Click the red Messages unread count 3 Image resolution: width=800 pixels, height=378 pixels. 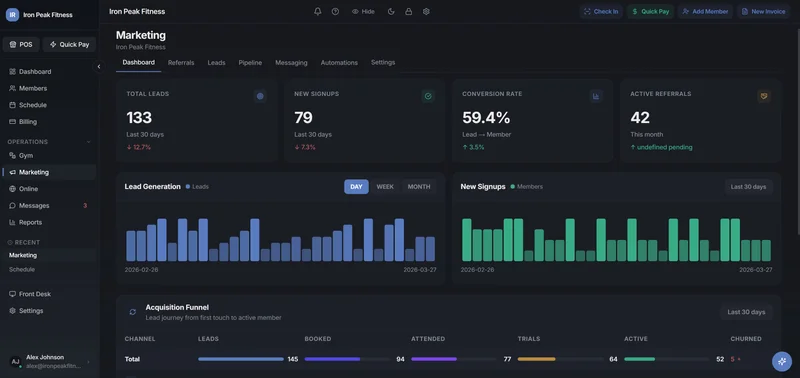point(85,206)
